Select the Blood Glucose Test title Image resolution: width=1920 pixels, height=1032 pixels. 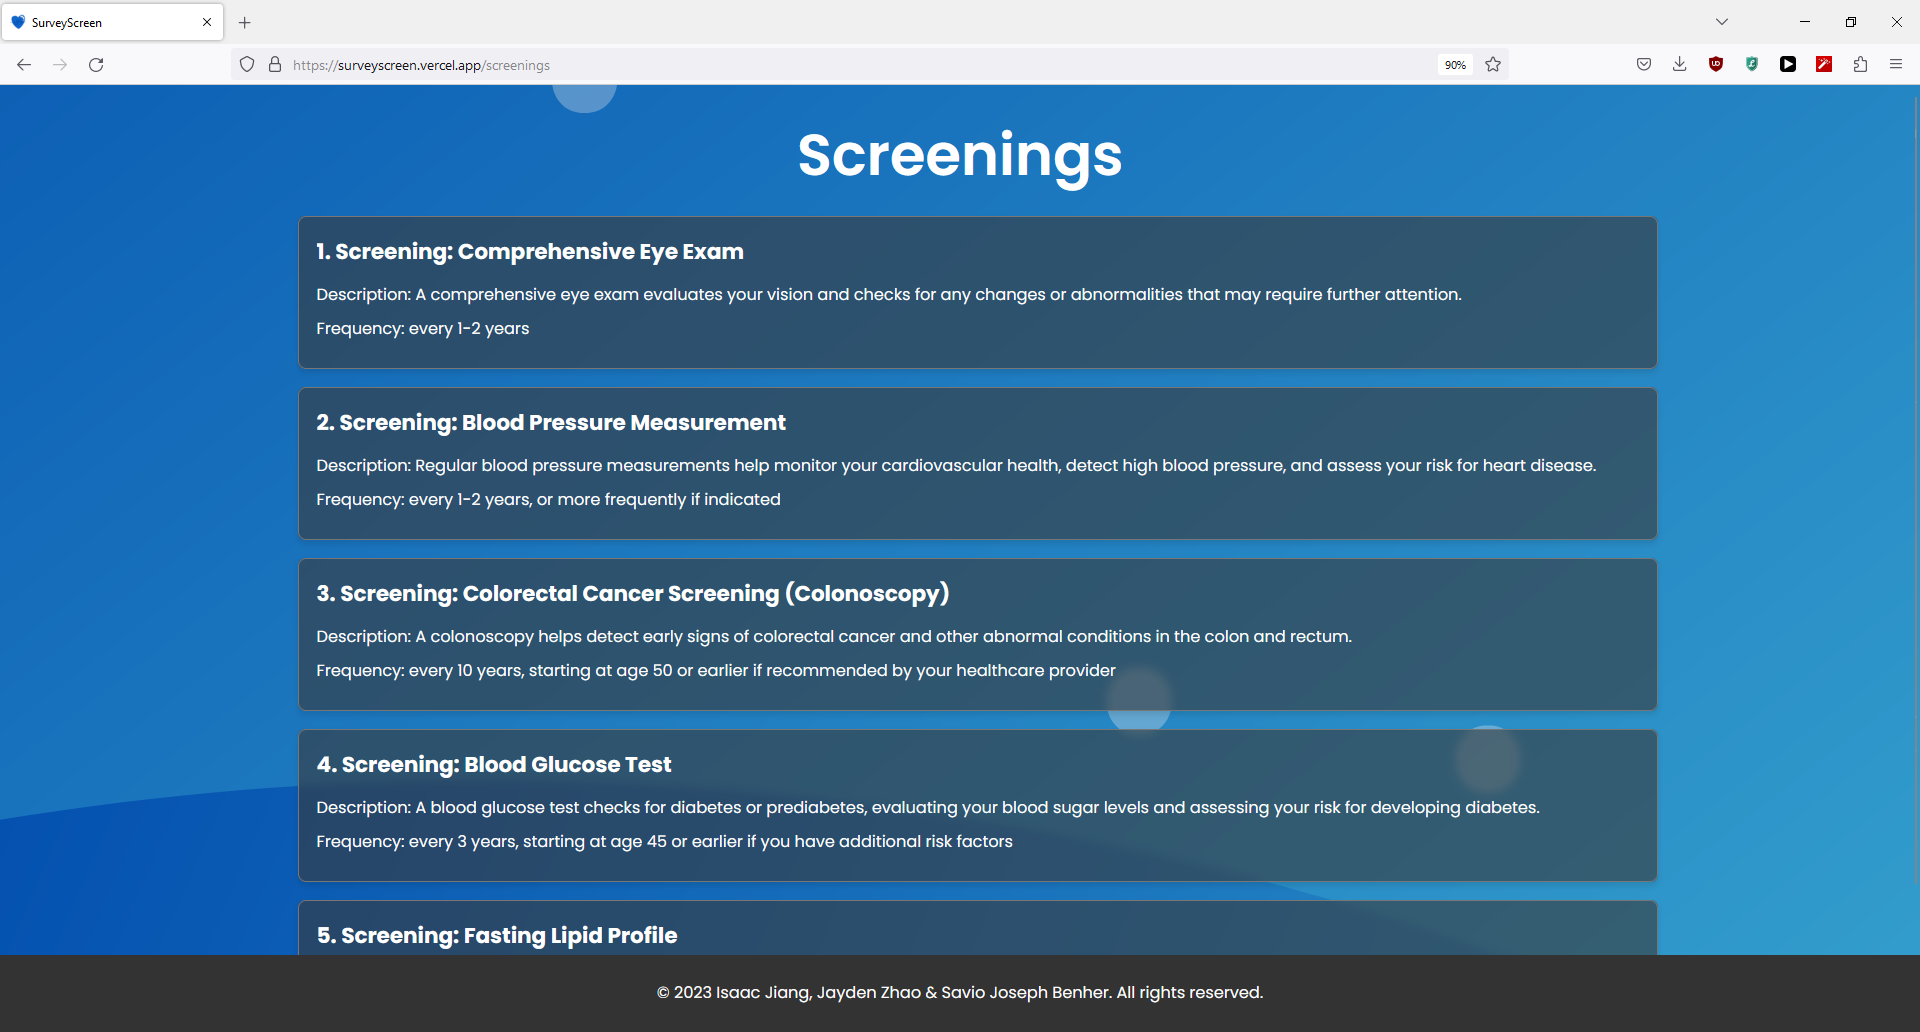click(494, 765)
